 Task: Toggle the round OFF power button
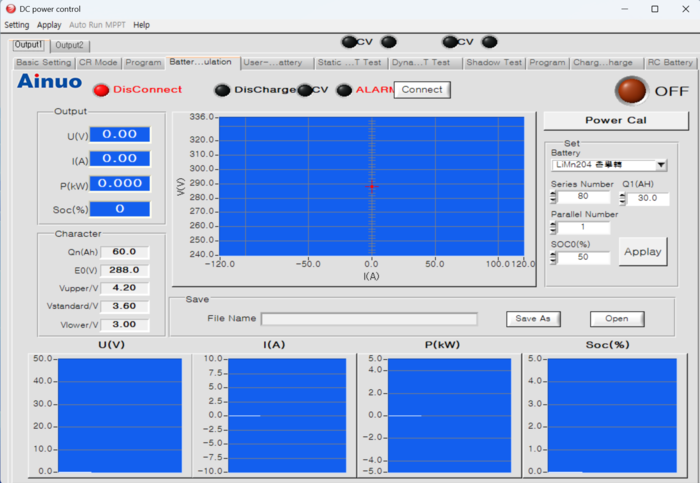630,91
